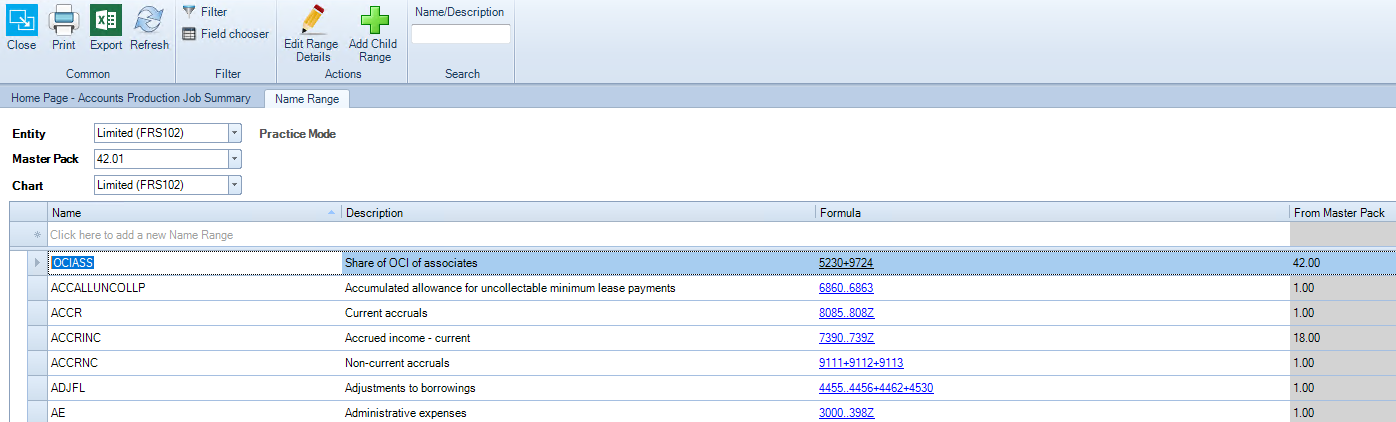The height and width of the screenshot is (422, 1396).
Task: Sort by the Formula column header
Action: pos(1053,213)
